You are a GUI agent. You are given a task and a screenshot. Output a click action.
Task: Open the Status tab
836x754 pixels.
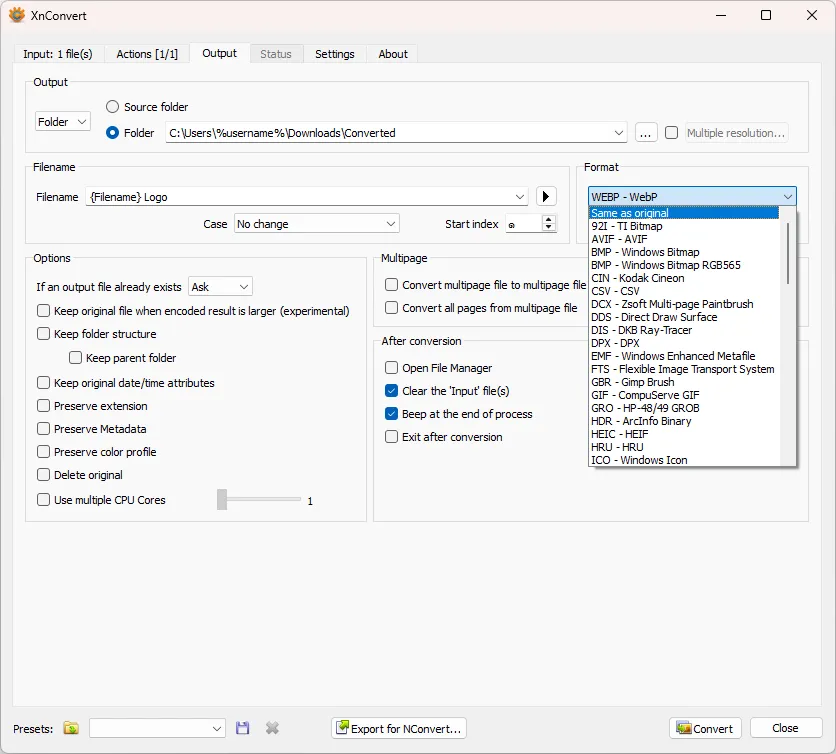point(276,54)
